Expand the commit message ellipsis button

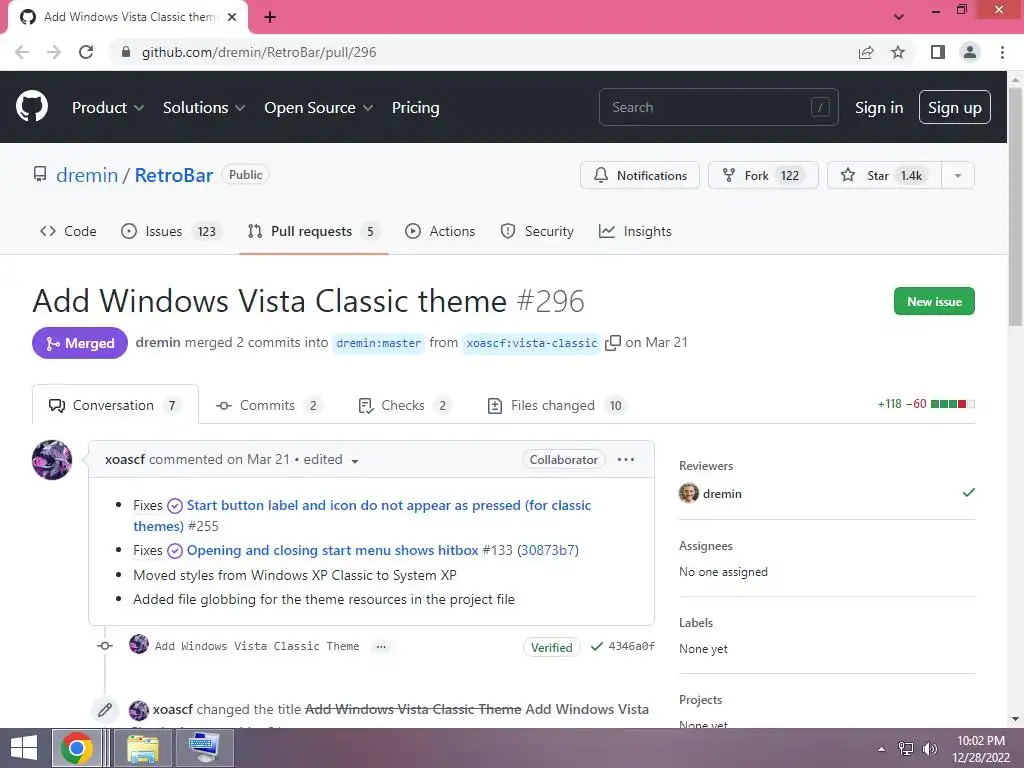[381, 647]
